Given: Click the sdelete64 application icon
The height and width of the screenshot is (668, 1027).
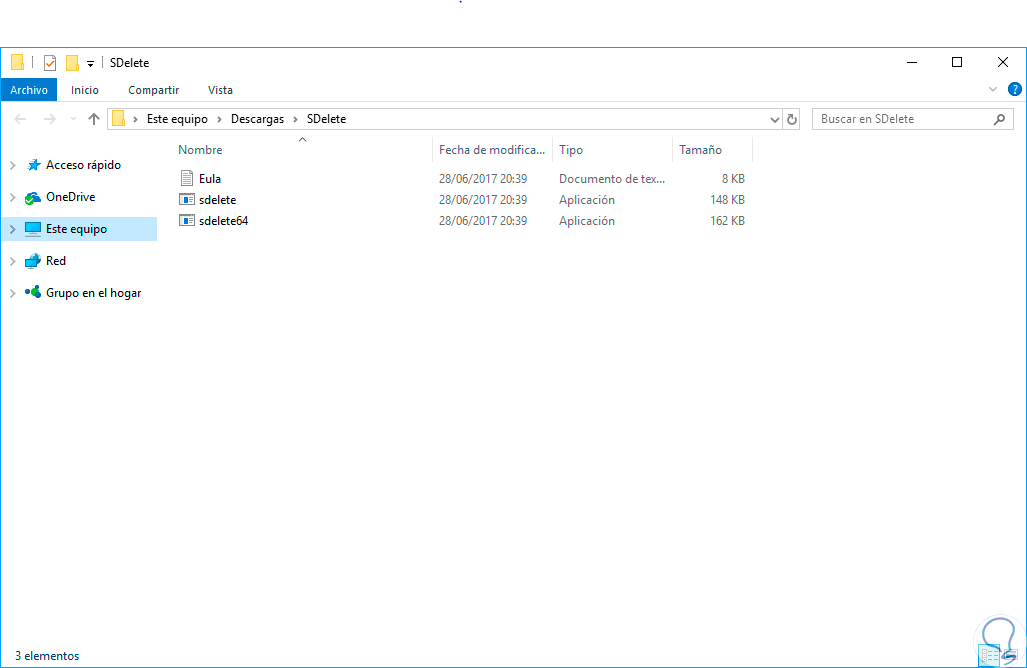Looking at the screenshot, I should point(187,220).
